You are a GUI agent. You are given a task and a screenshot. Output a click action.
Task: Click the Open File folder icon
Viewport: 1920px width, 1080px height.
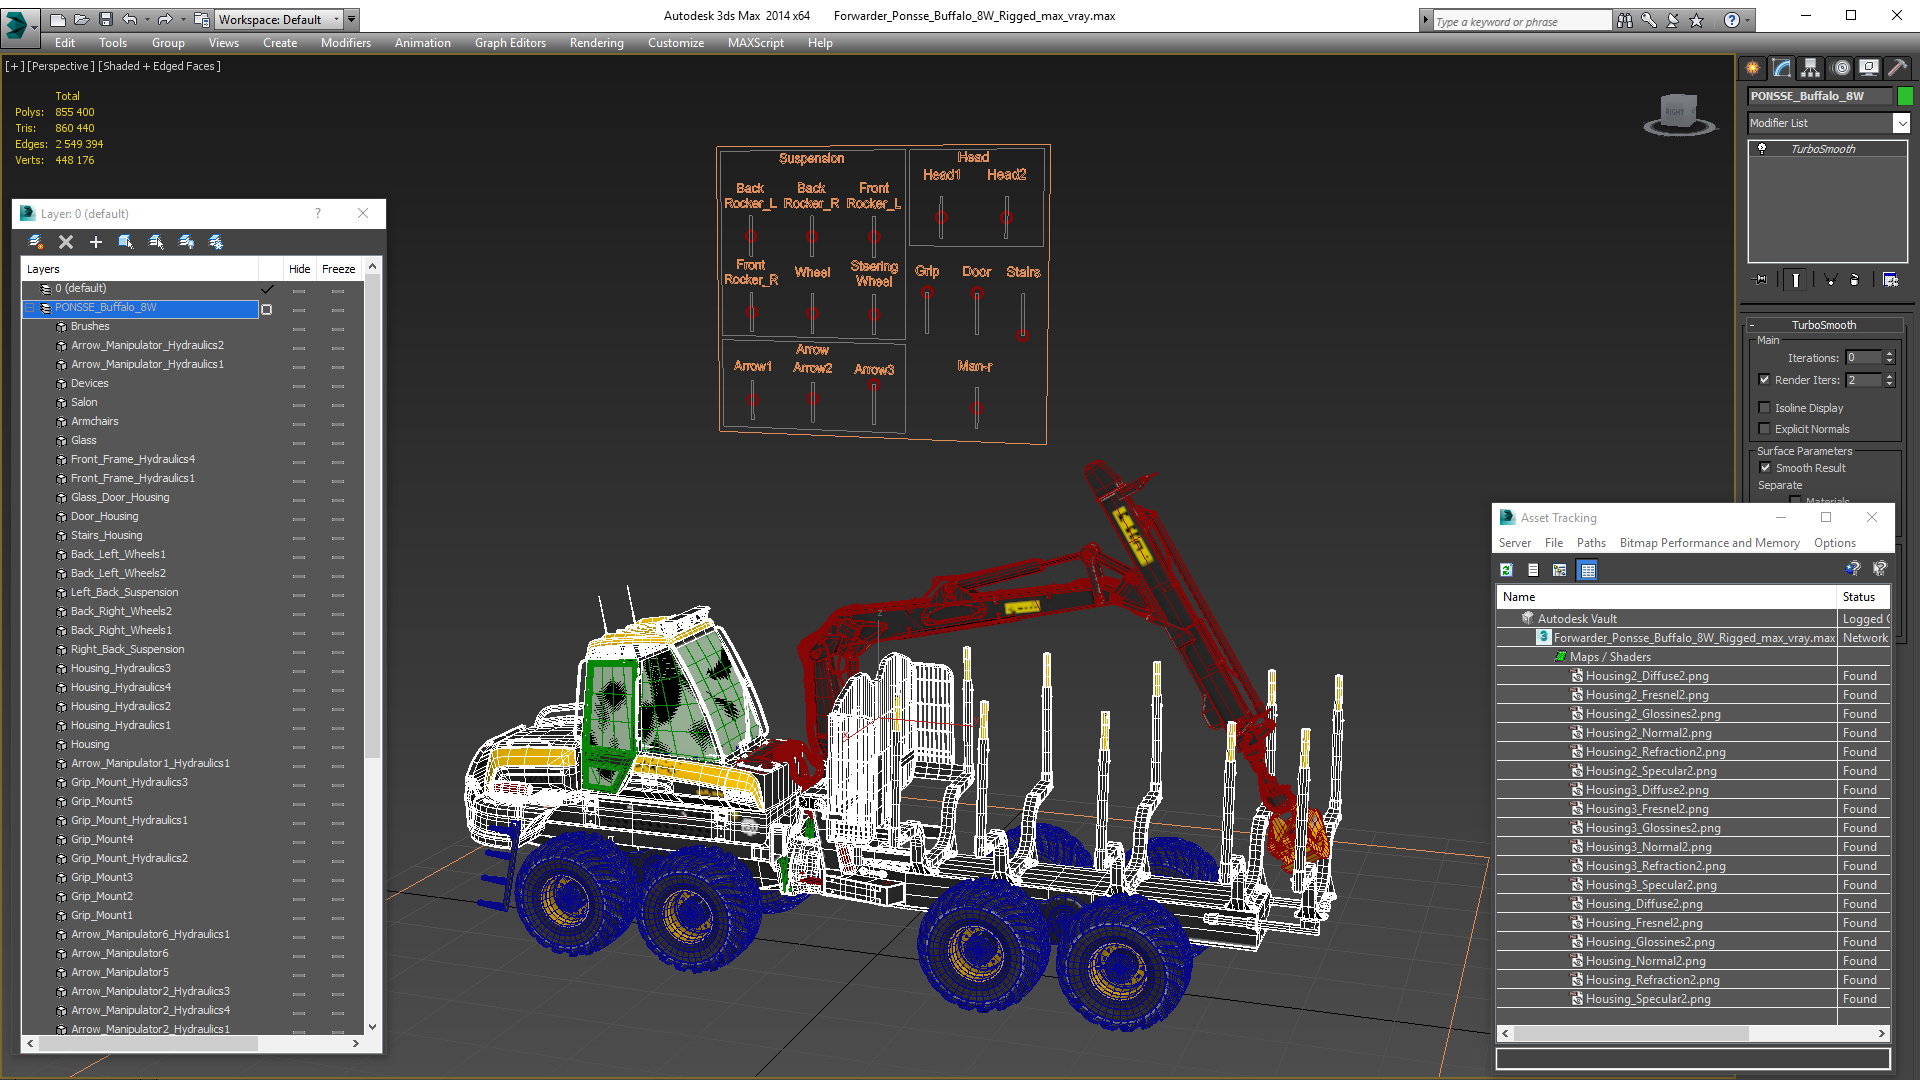pyautogui.click(x=81, y=19)
